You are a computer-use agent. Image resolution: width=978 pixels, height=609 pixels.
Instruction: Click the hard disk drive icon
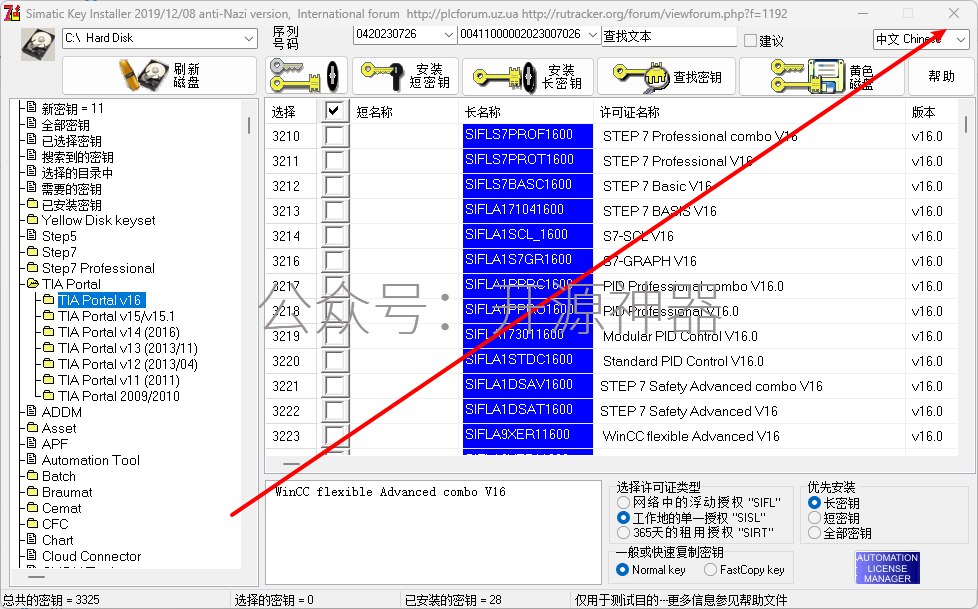pos(38,44)
